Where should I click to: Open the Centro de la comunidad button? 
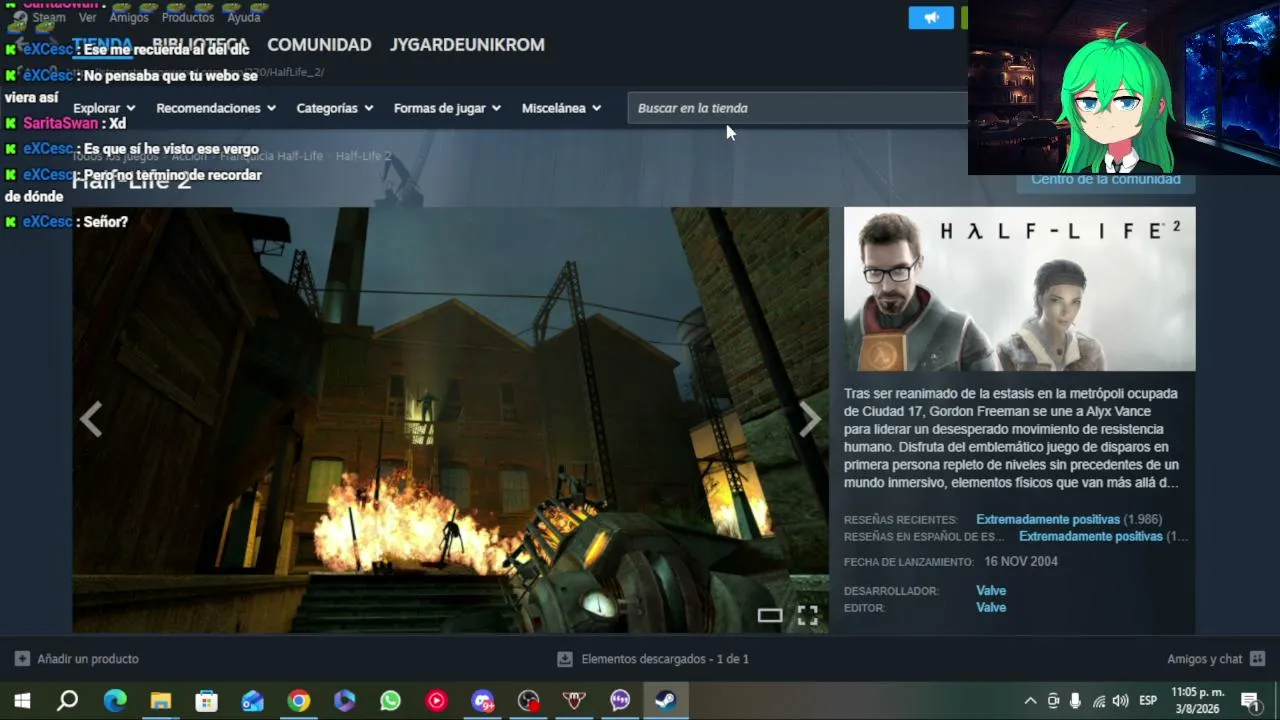pos(1106,180)
